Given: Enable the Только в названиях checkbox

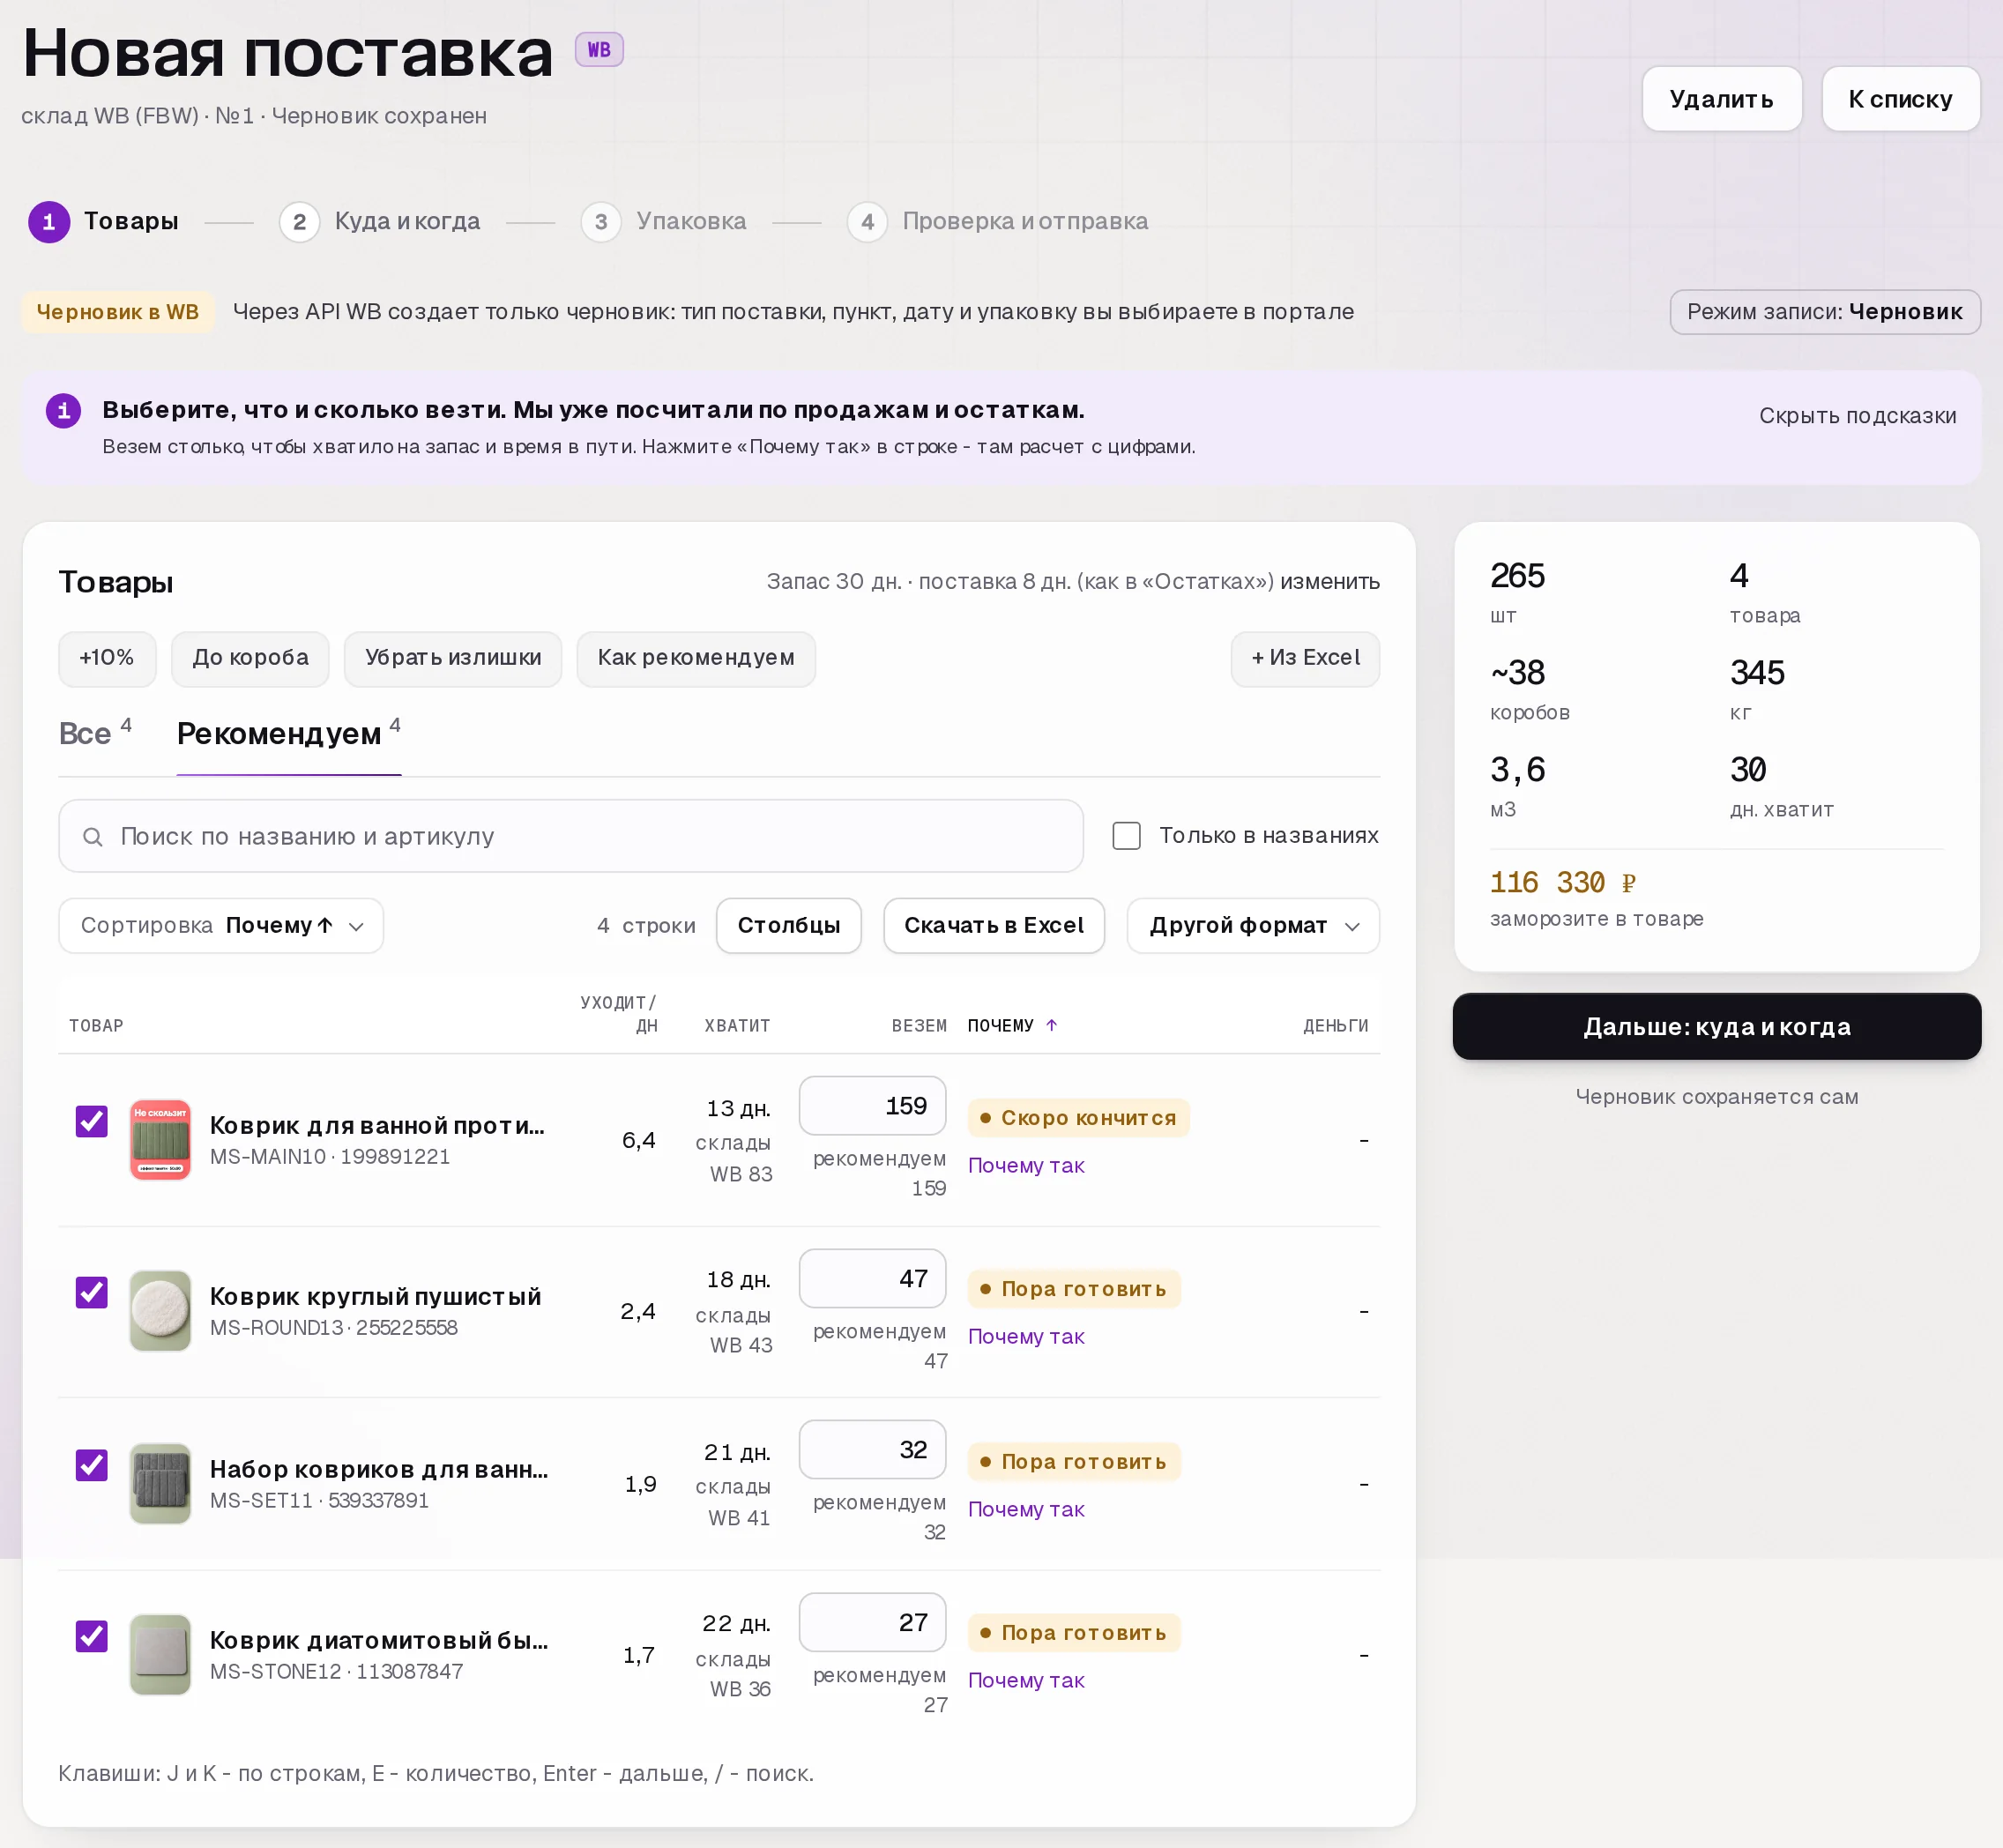Looking at the screenshot, I should (1126, 836).
